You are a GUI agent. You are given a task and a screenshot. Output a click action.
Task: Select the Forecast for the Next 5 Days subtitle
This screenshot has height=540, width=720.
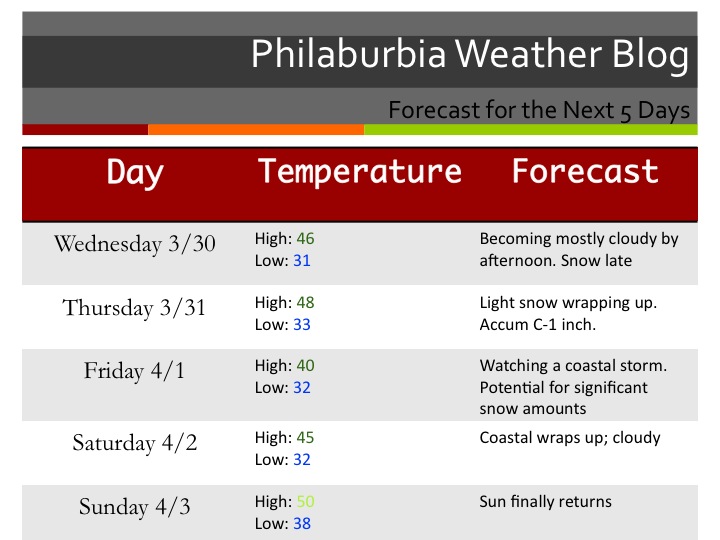(538, 109)
